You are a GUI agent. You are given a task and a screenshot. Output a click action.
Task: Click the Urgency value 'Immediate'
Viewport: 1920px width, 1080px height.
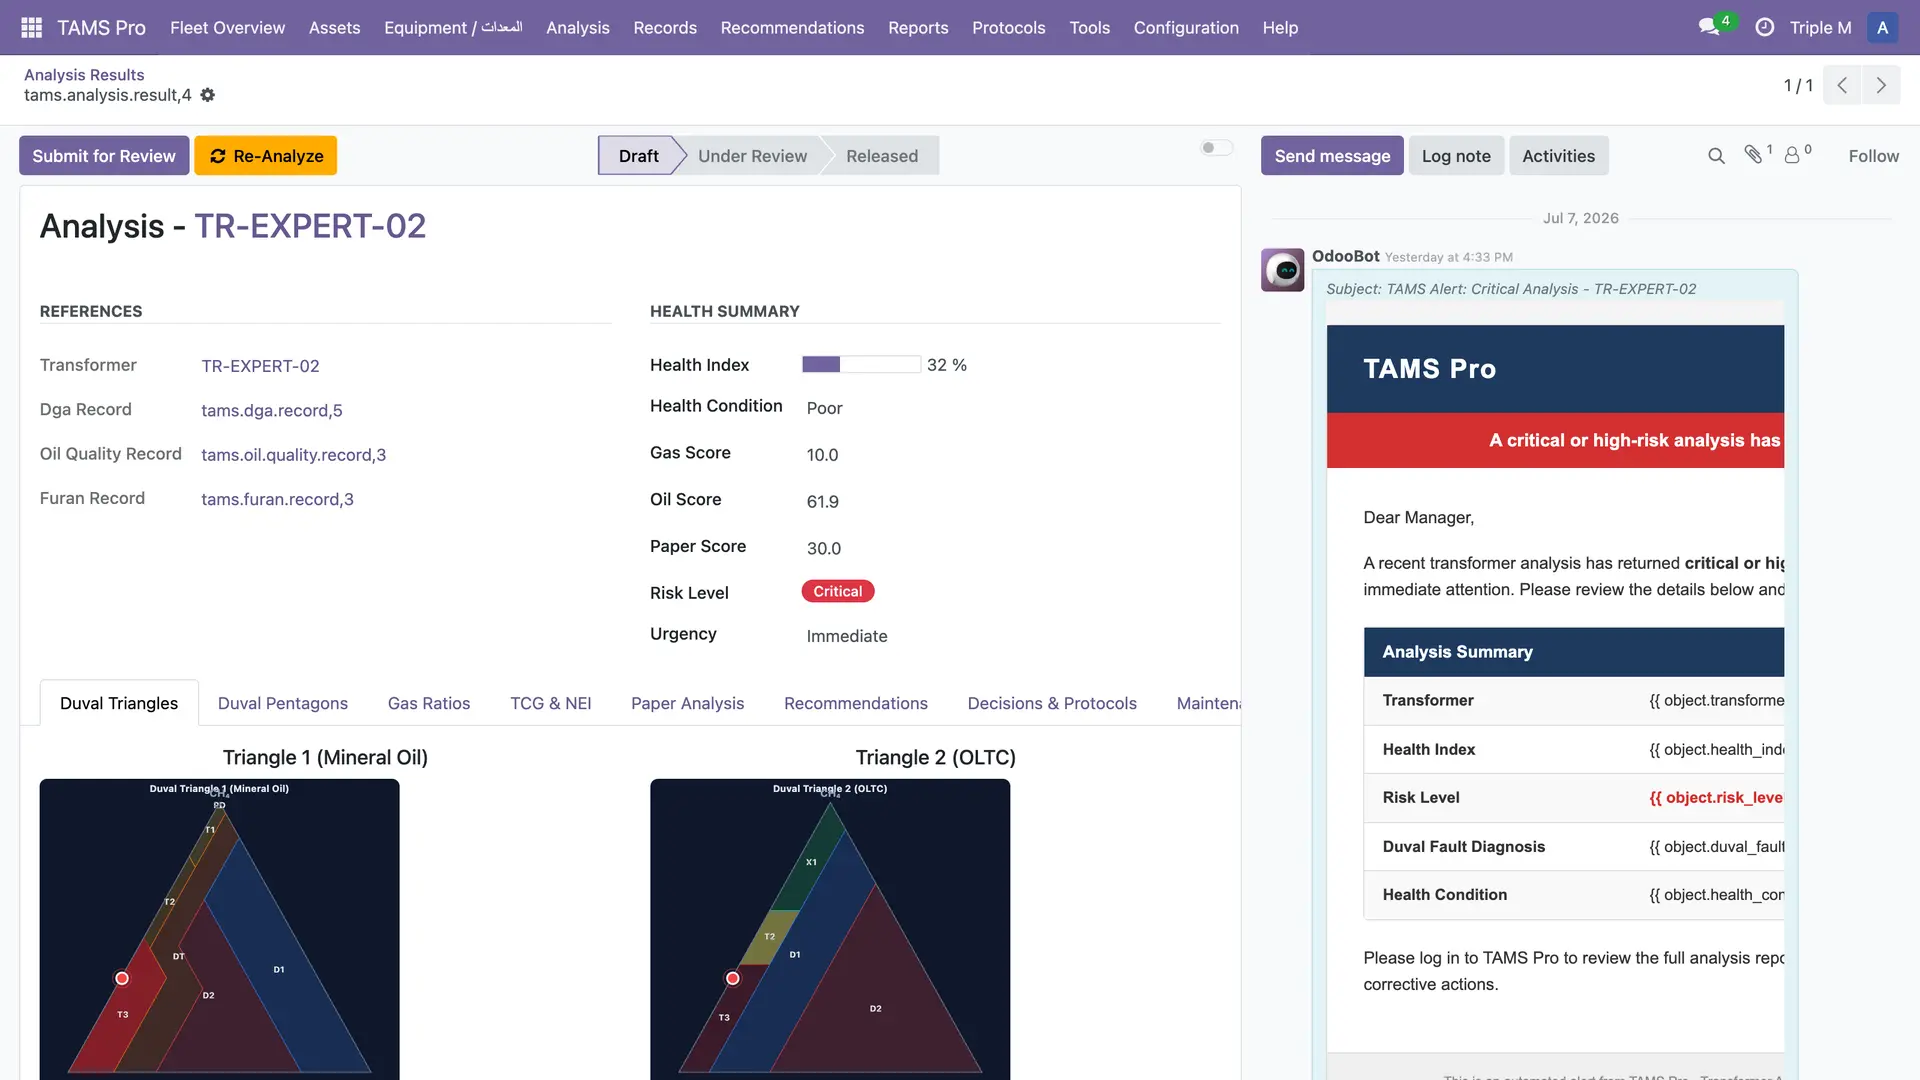(847, 636)
